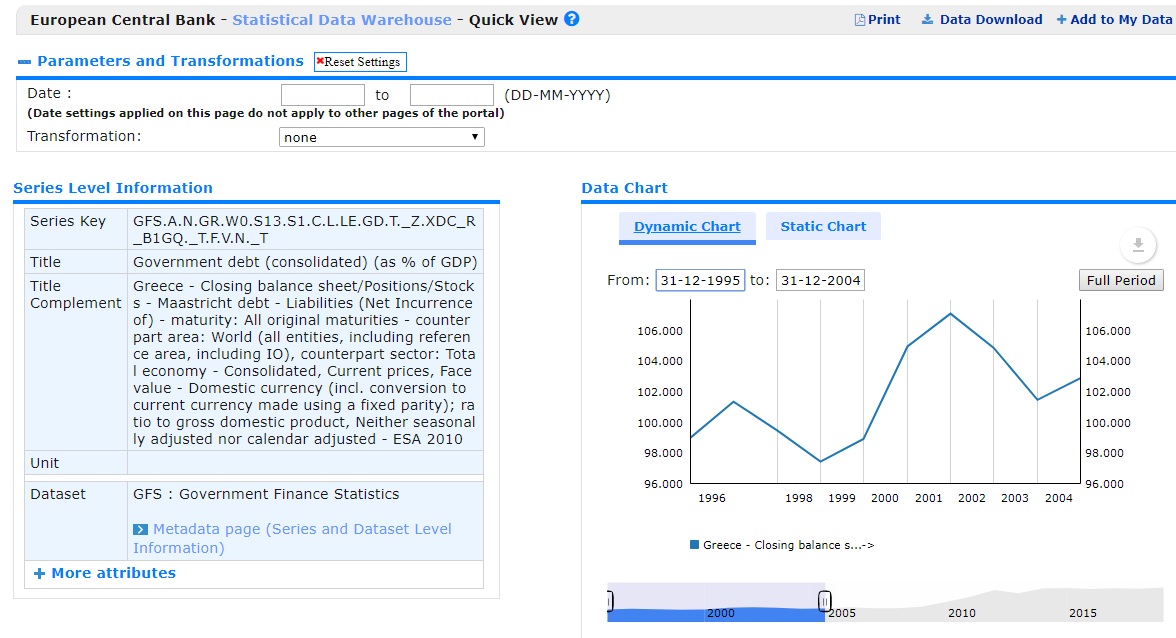Screen dimensions: 1176x638
Task: Click the chart download arrow icon
Action: coord(1138,244)
